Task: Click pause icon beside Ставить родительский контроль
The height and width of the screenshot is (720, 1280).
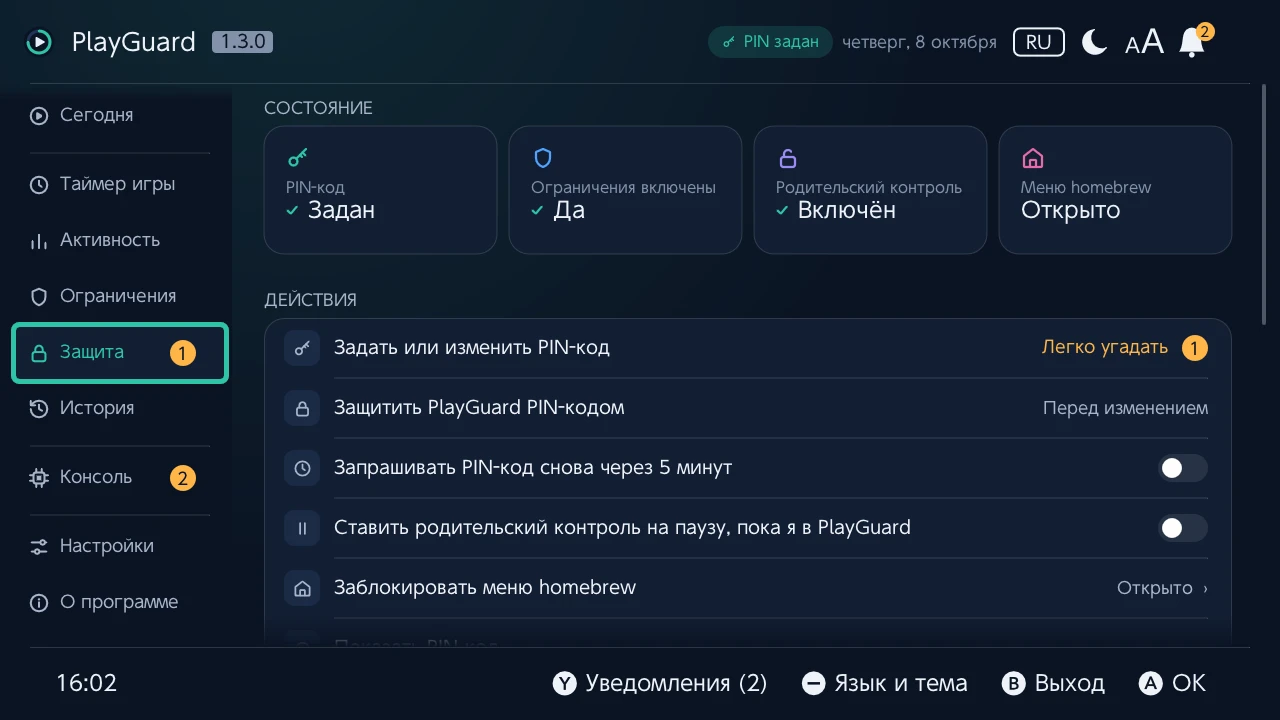Action: [x=302, y=528]
